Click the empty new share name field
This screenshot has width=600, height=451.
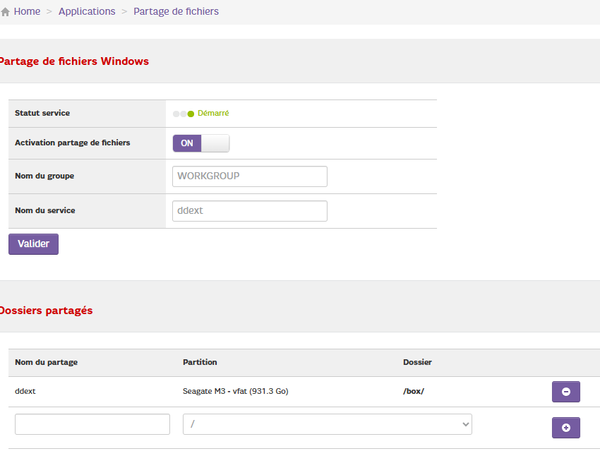pyautogui.click(x=92, y=425)
